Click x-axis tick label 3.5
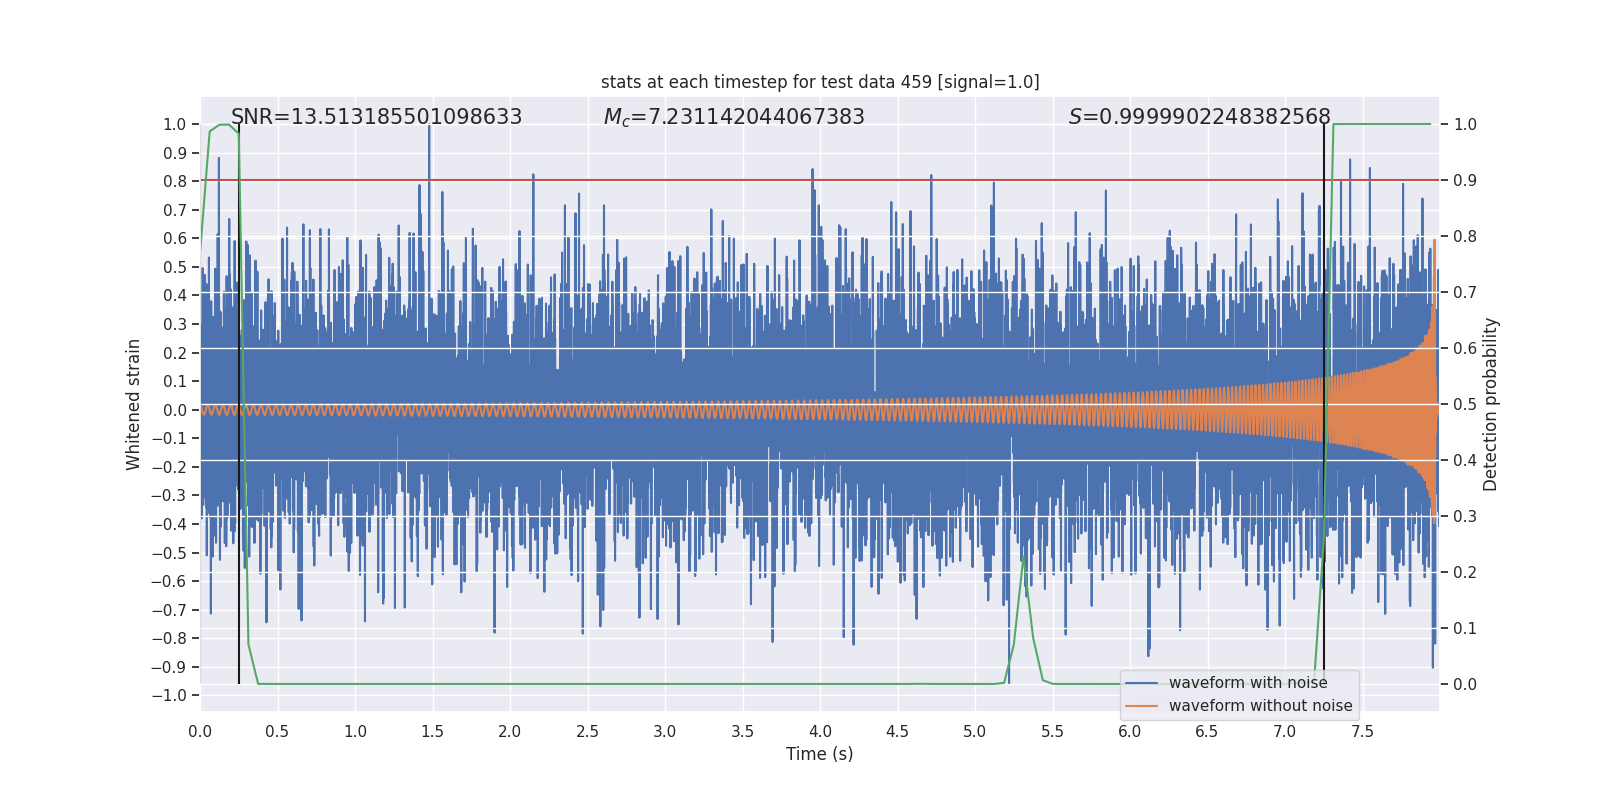The width and height of the screenshot is (1600, 800). (x=742, y=731)
